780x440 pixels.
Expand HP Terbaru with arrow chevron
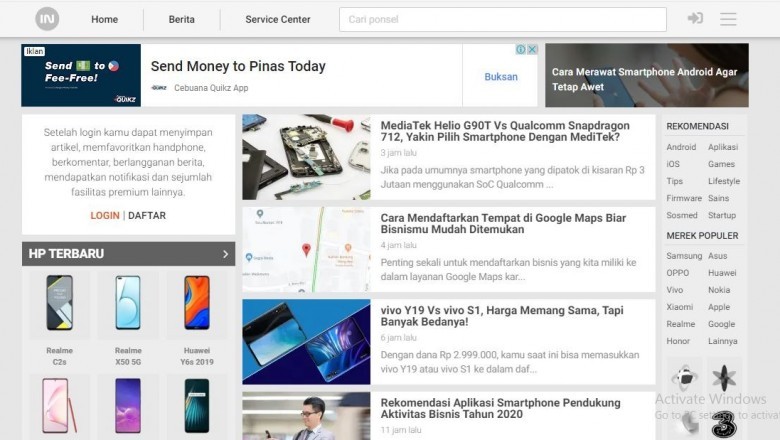click(225, 254)
